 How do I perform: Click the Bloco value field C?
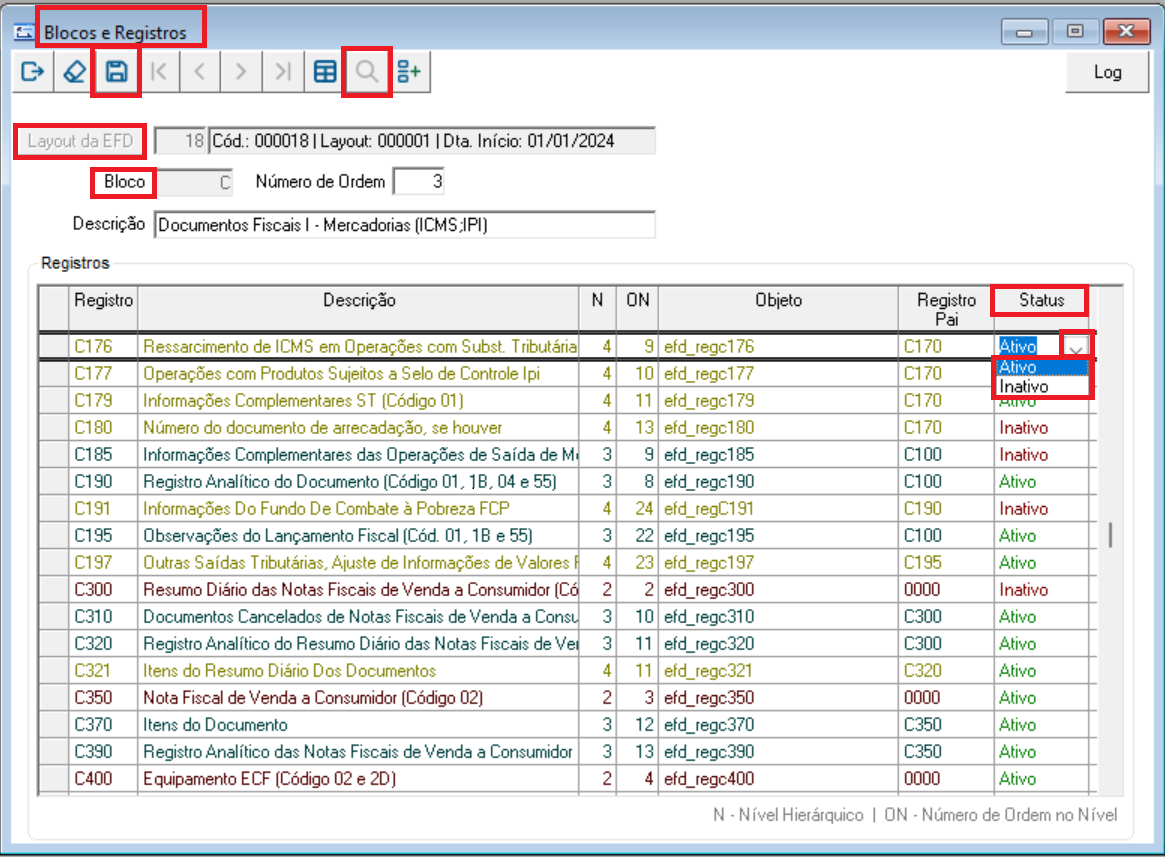point(195,183)
